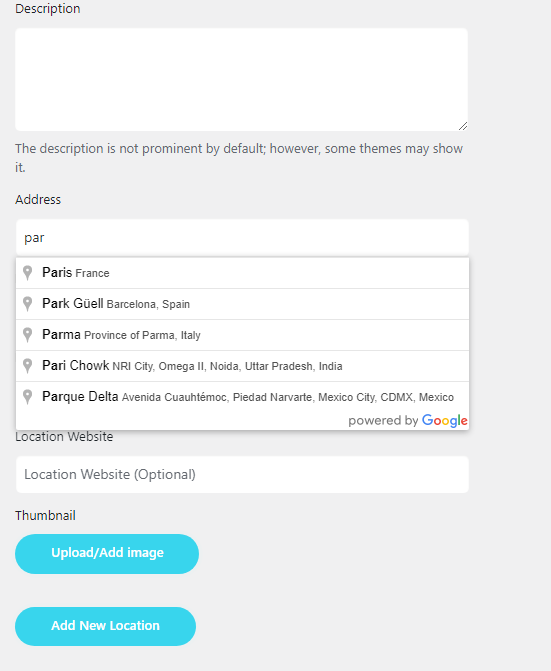The height and width of the screenshot is (671, 551).
Task: Click into the Description text area
Action: (241, 80)
